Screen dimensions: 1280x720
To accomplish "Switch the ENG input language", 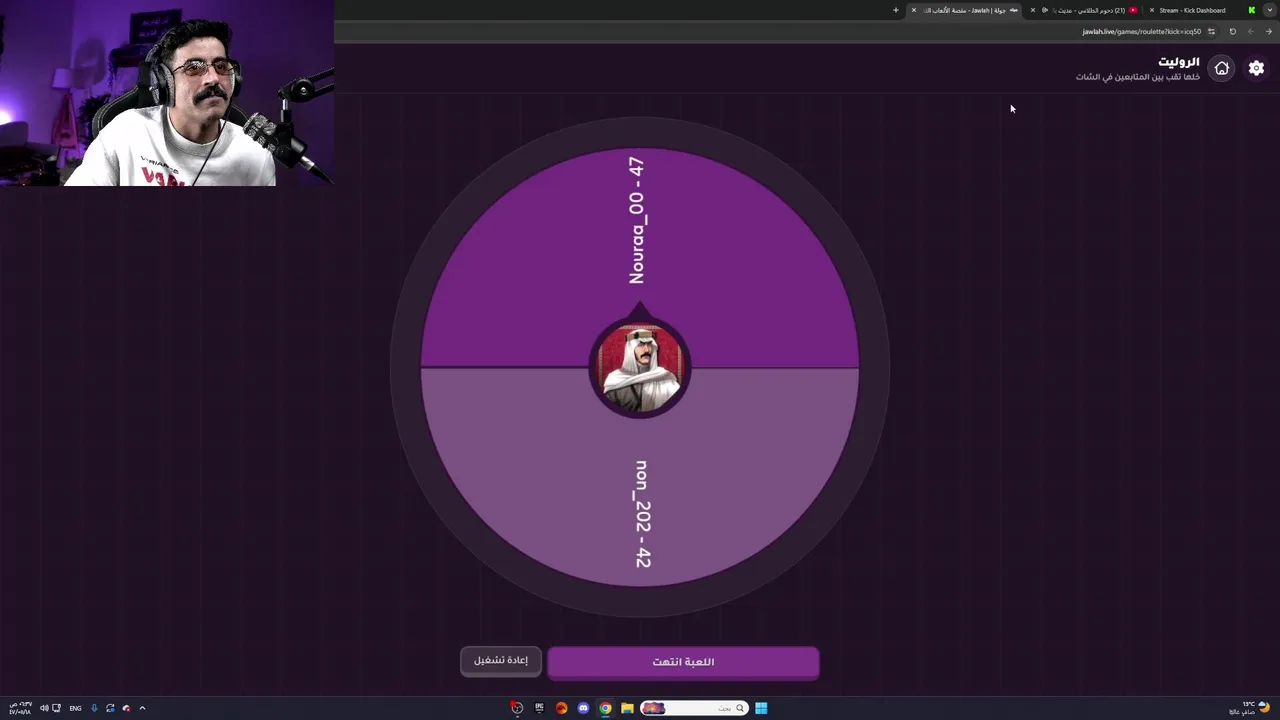I will pyautogui.click(x=75, y=708).
